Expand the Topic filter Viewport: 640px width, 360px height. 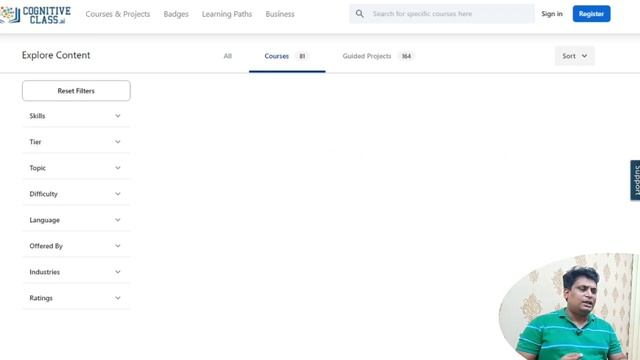(x=76, y=168)
